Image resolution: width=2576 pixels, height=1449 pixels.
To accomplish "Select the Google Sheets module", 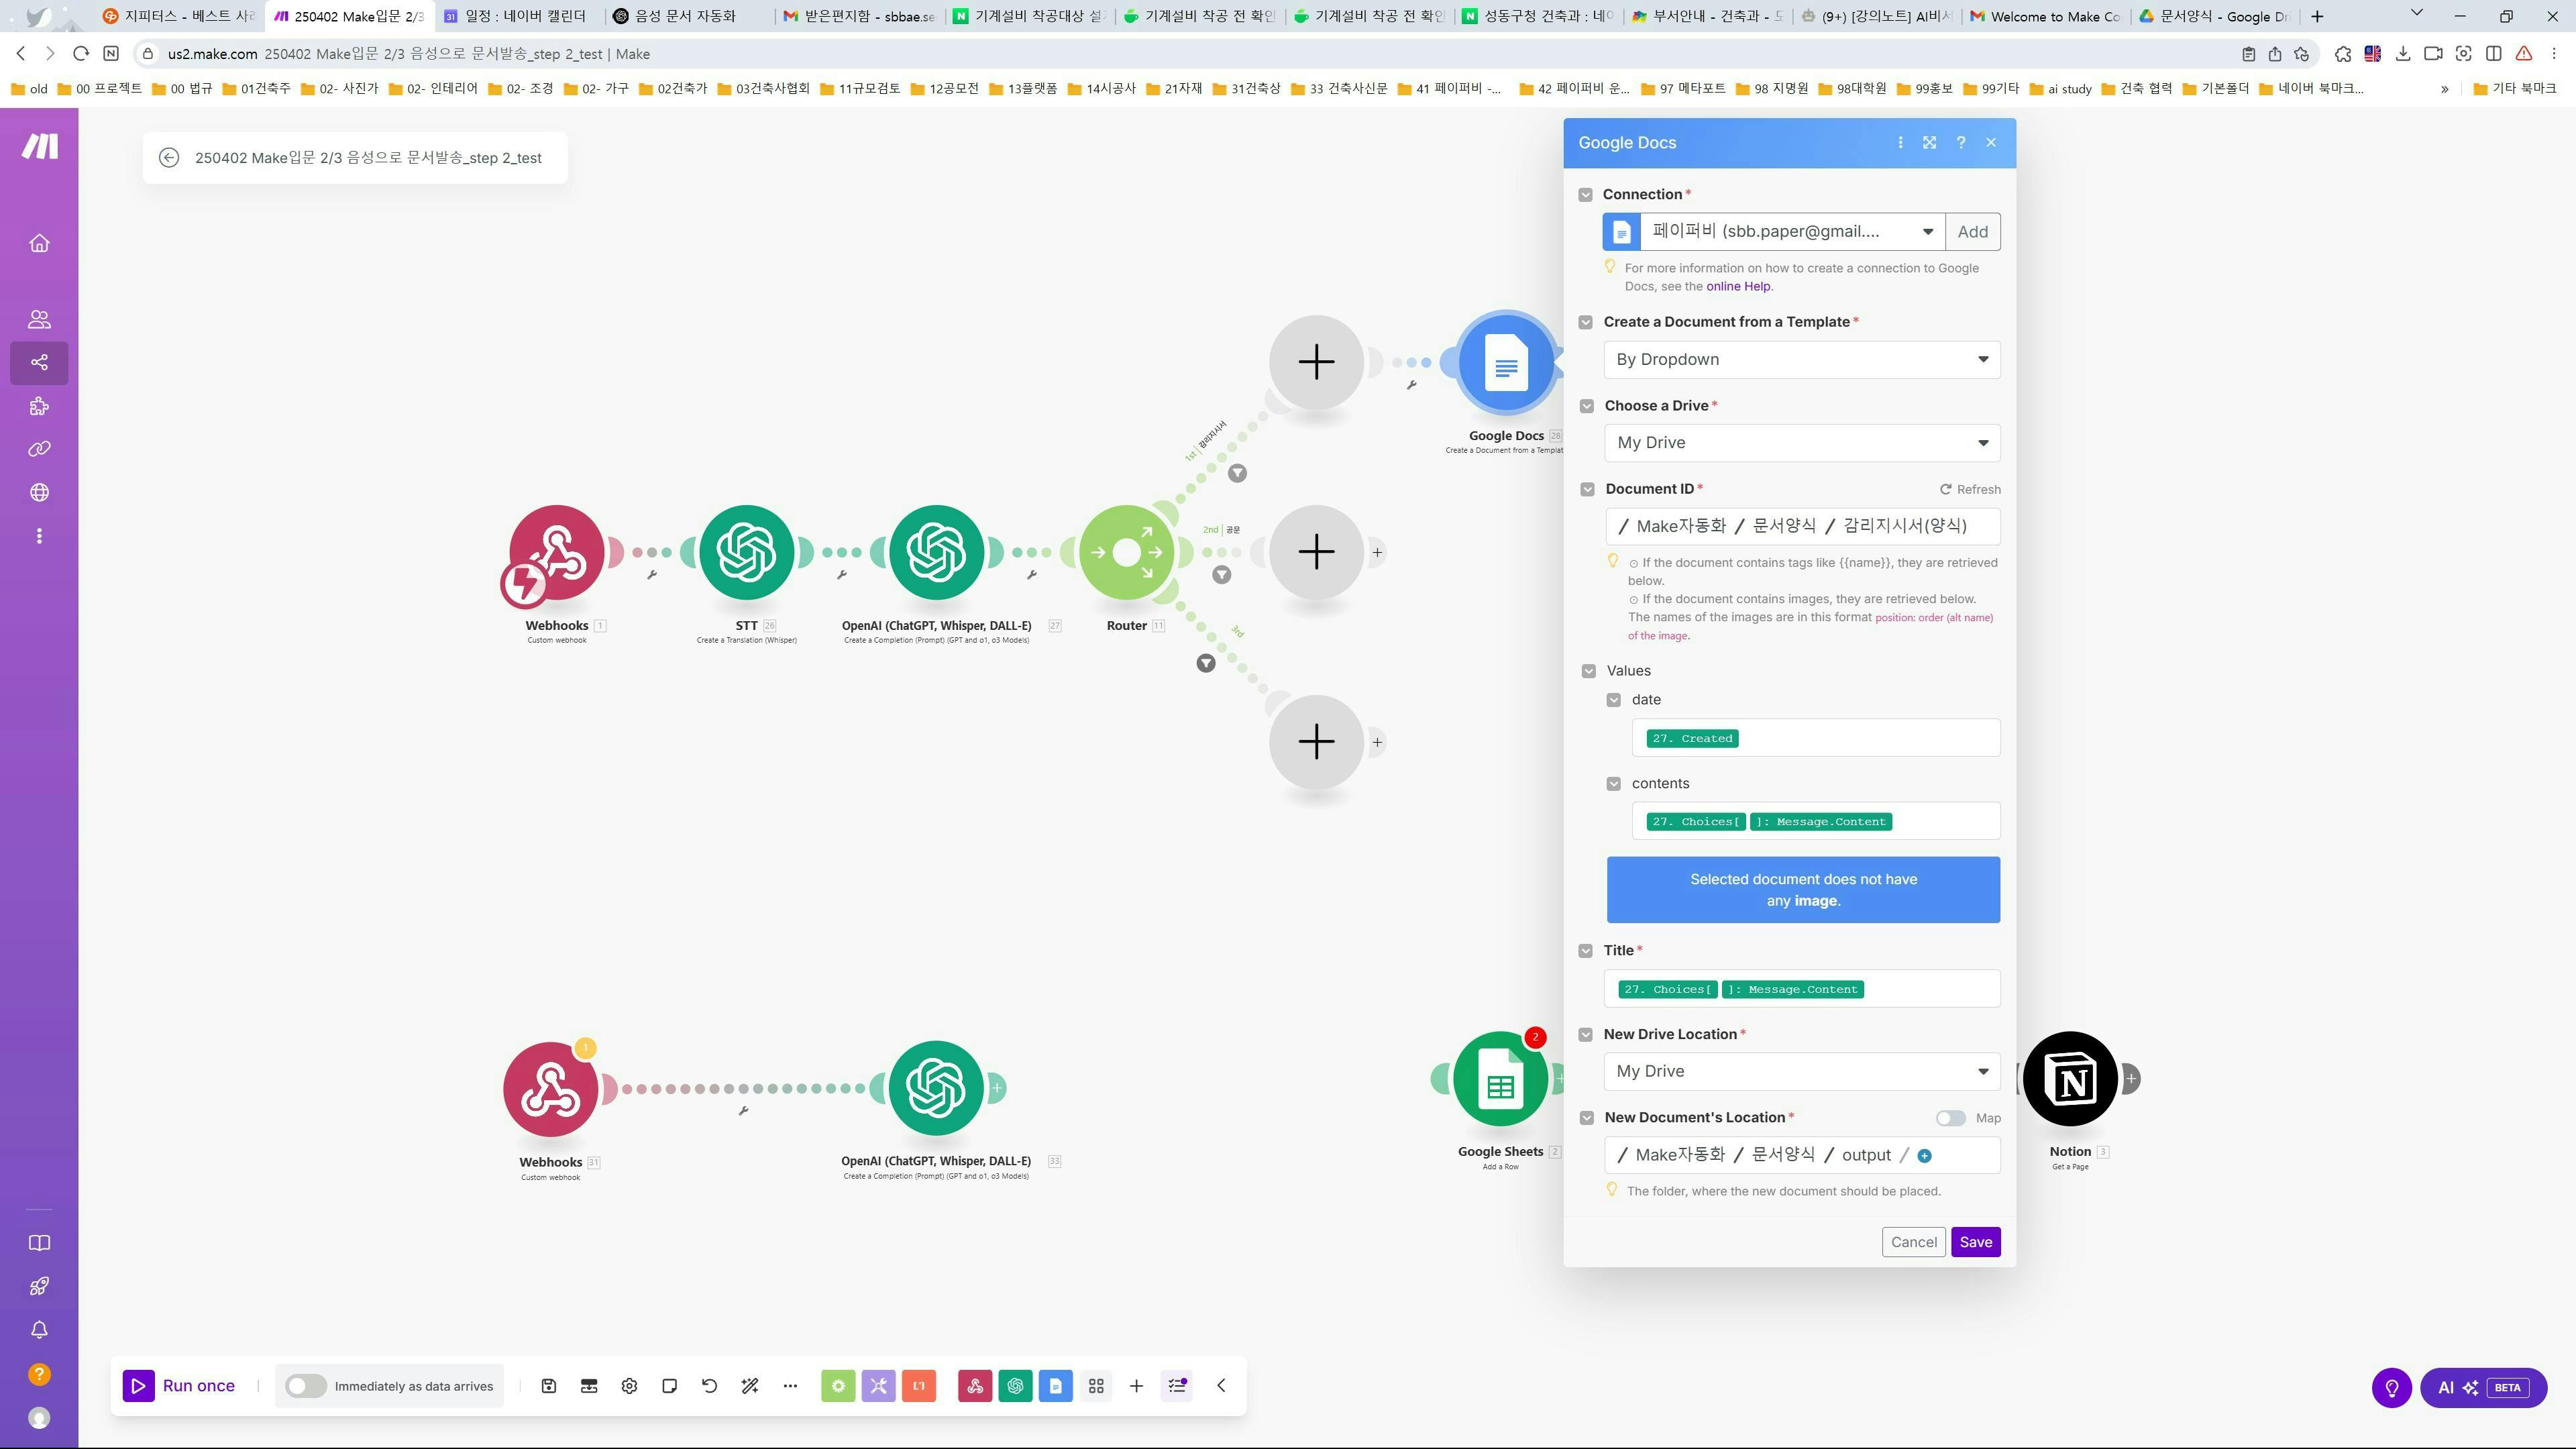I will click(x=1499, y=1079).
